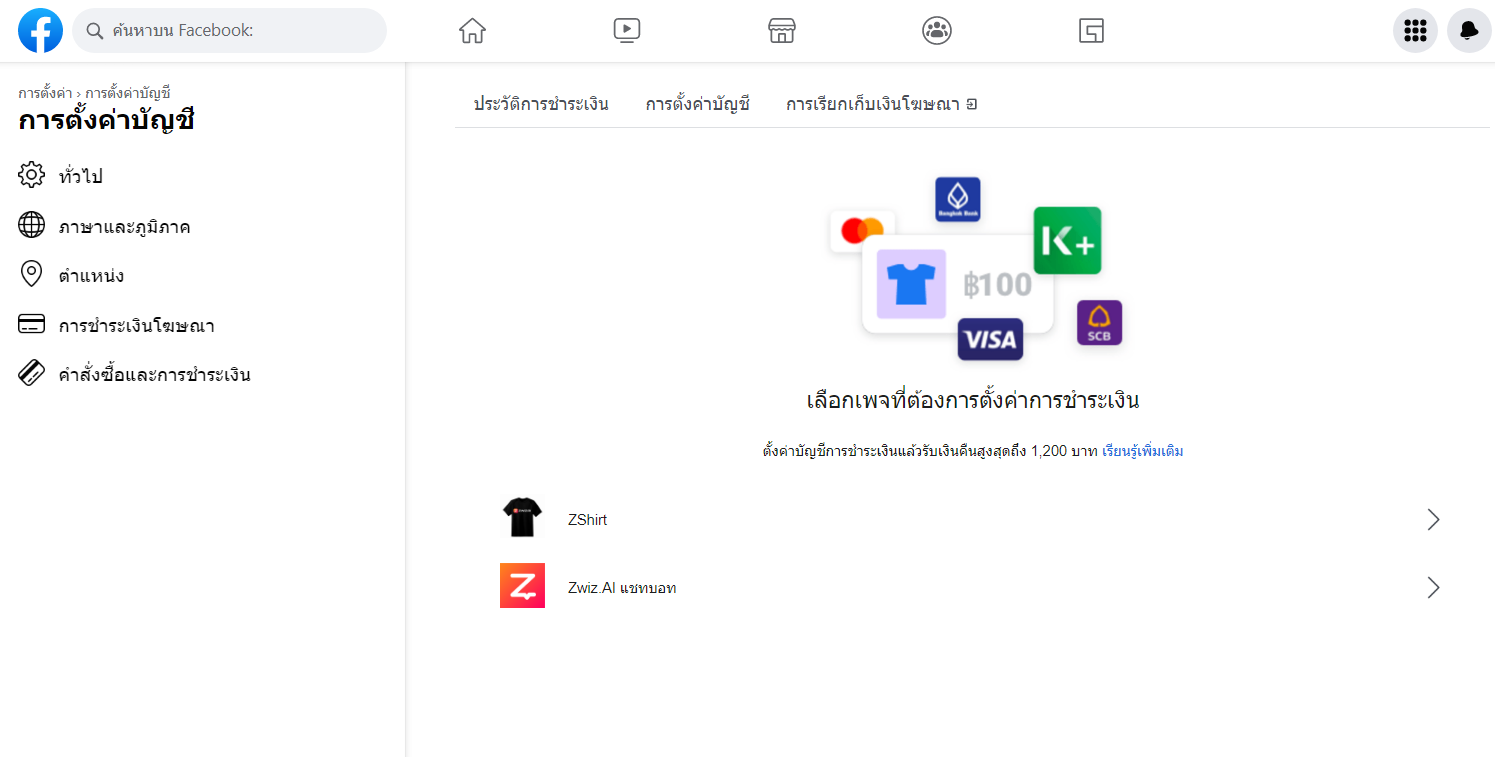This screenshot has height=757, width=1495.
Task: Open the notifications bell
Action: 1468,31
